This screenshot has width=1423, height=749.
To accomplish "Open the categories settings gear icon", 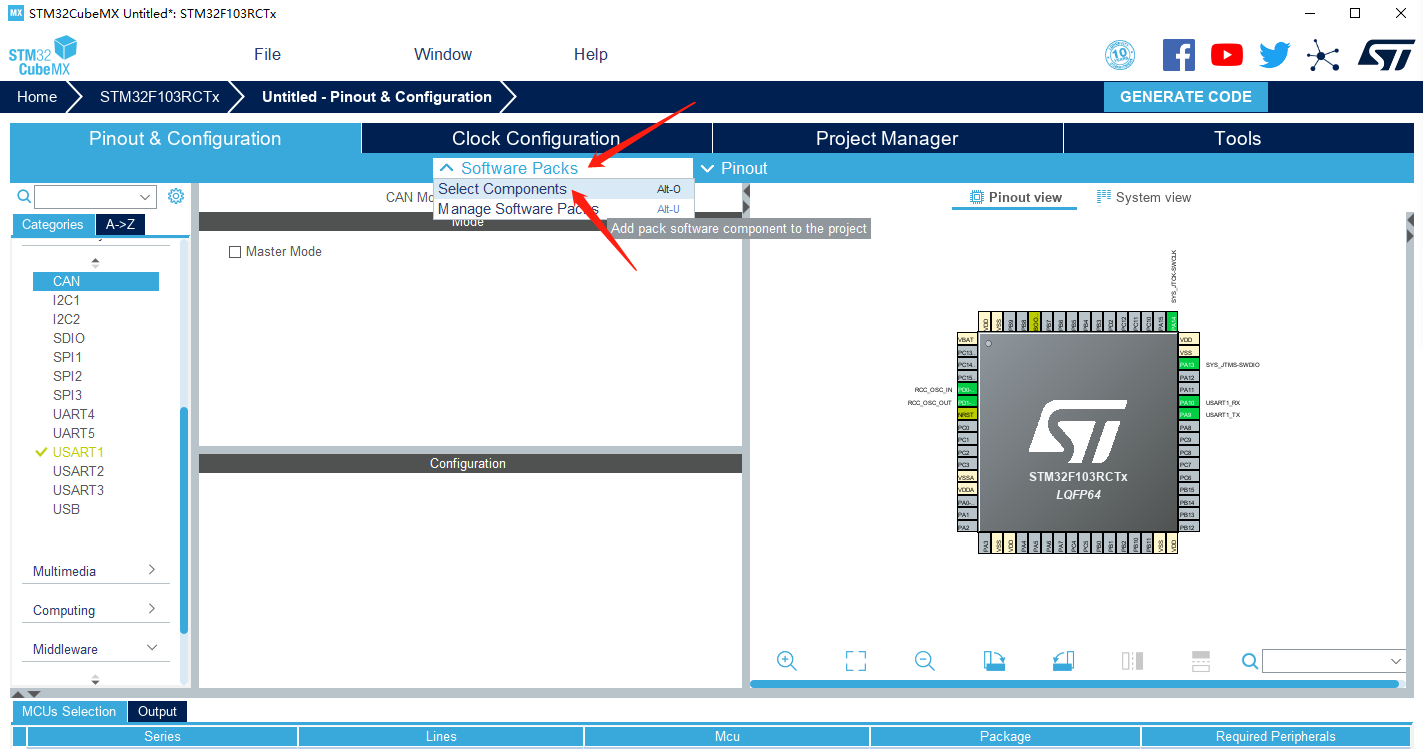I will click(x=176, y=196).
